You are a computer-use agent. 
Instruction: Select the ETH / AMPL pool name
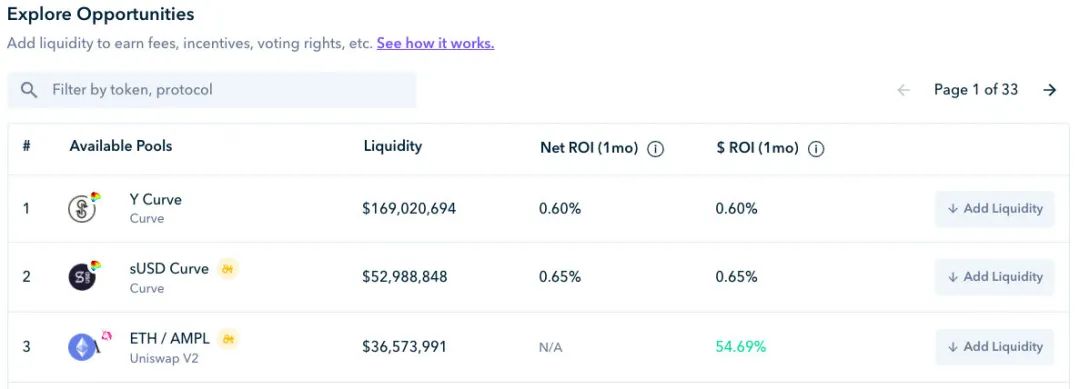[x=169, y=339]
